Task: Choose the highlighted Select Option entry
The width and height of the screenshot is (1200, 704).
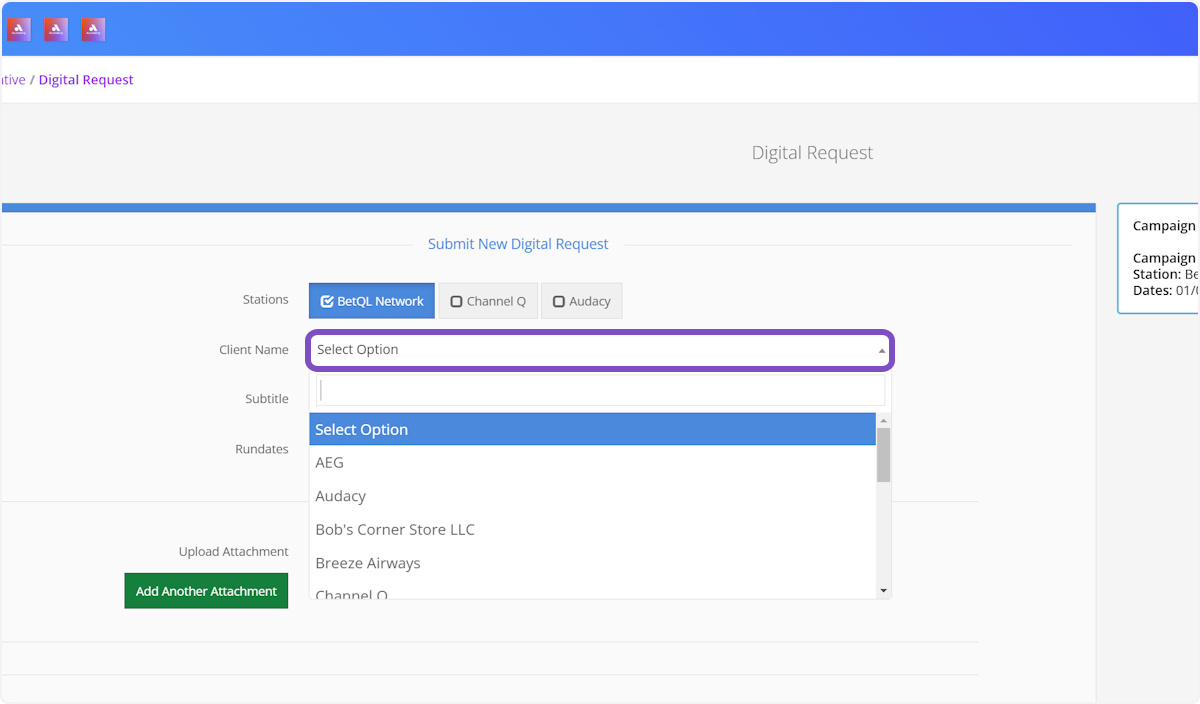Action: (592, 430)
